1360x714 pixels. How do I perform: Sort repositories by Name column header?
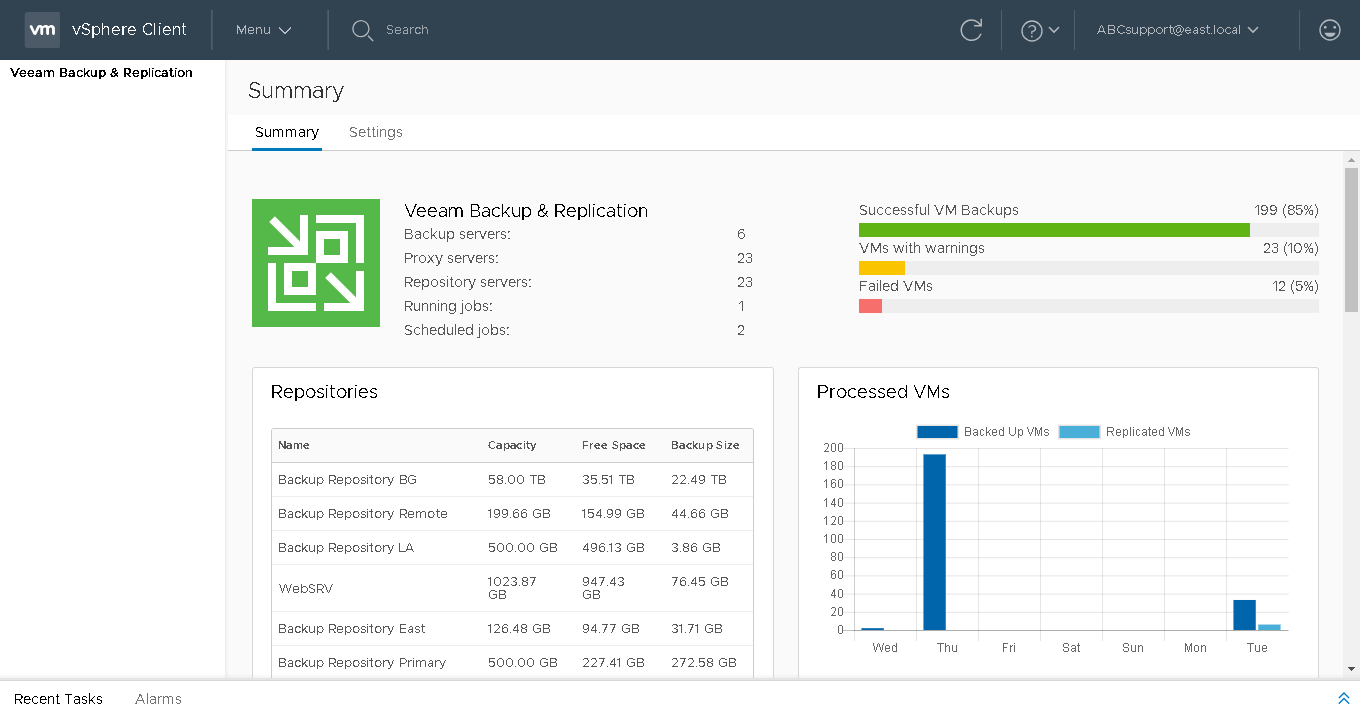pyautogui.click(x=294, y=445)
